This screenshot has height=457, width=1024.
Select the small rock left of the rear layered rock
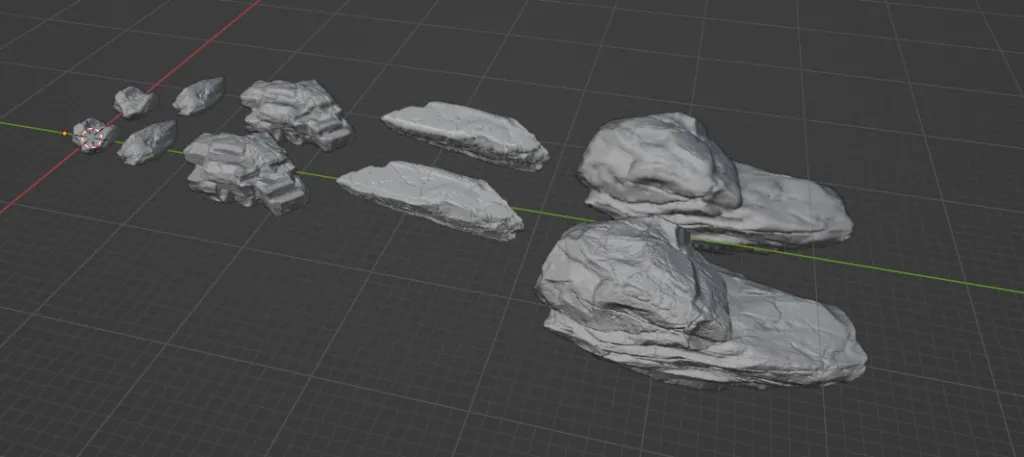[x=199, y=95]
